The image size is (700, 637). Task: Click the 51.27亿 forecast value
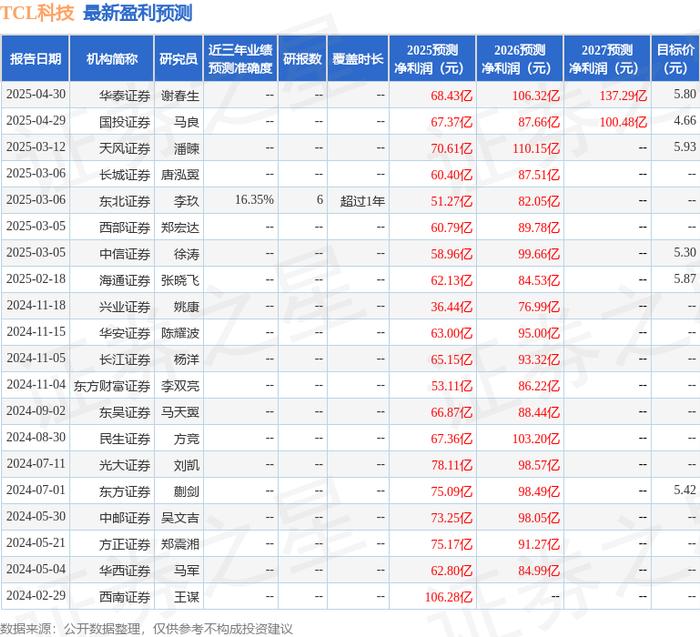451,201
